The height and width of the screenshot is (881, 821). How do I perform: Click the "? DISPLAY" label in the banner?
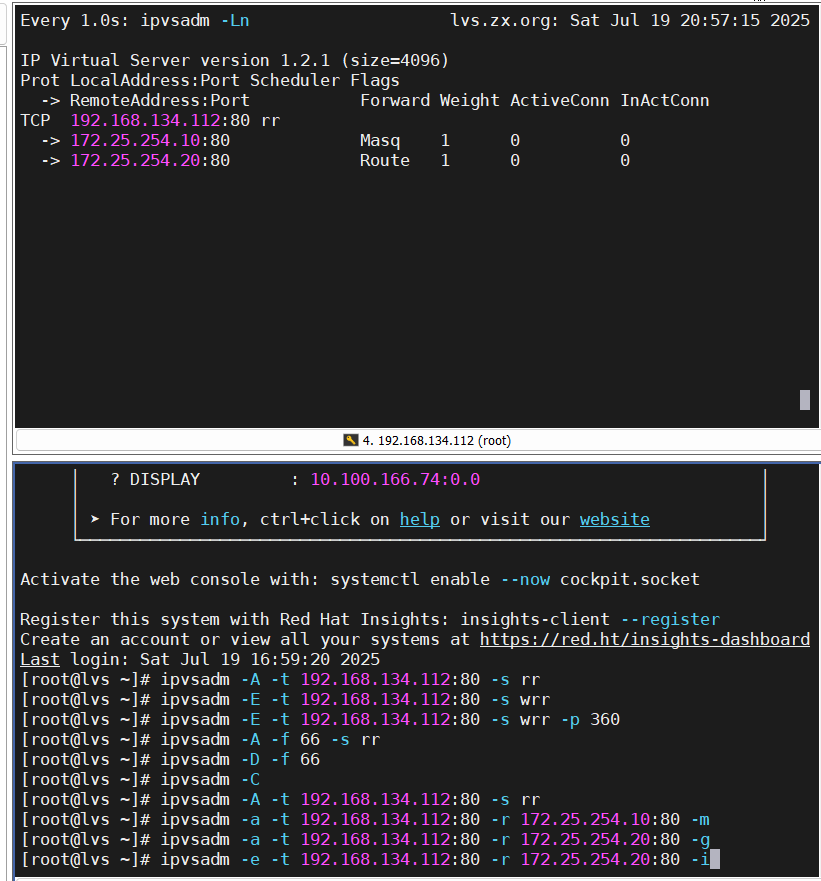[155, 479]
